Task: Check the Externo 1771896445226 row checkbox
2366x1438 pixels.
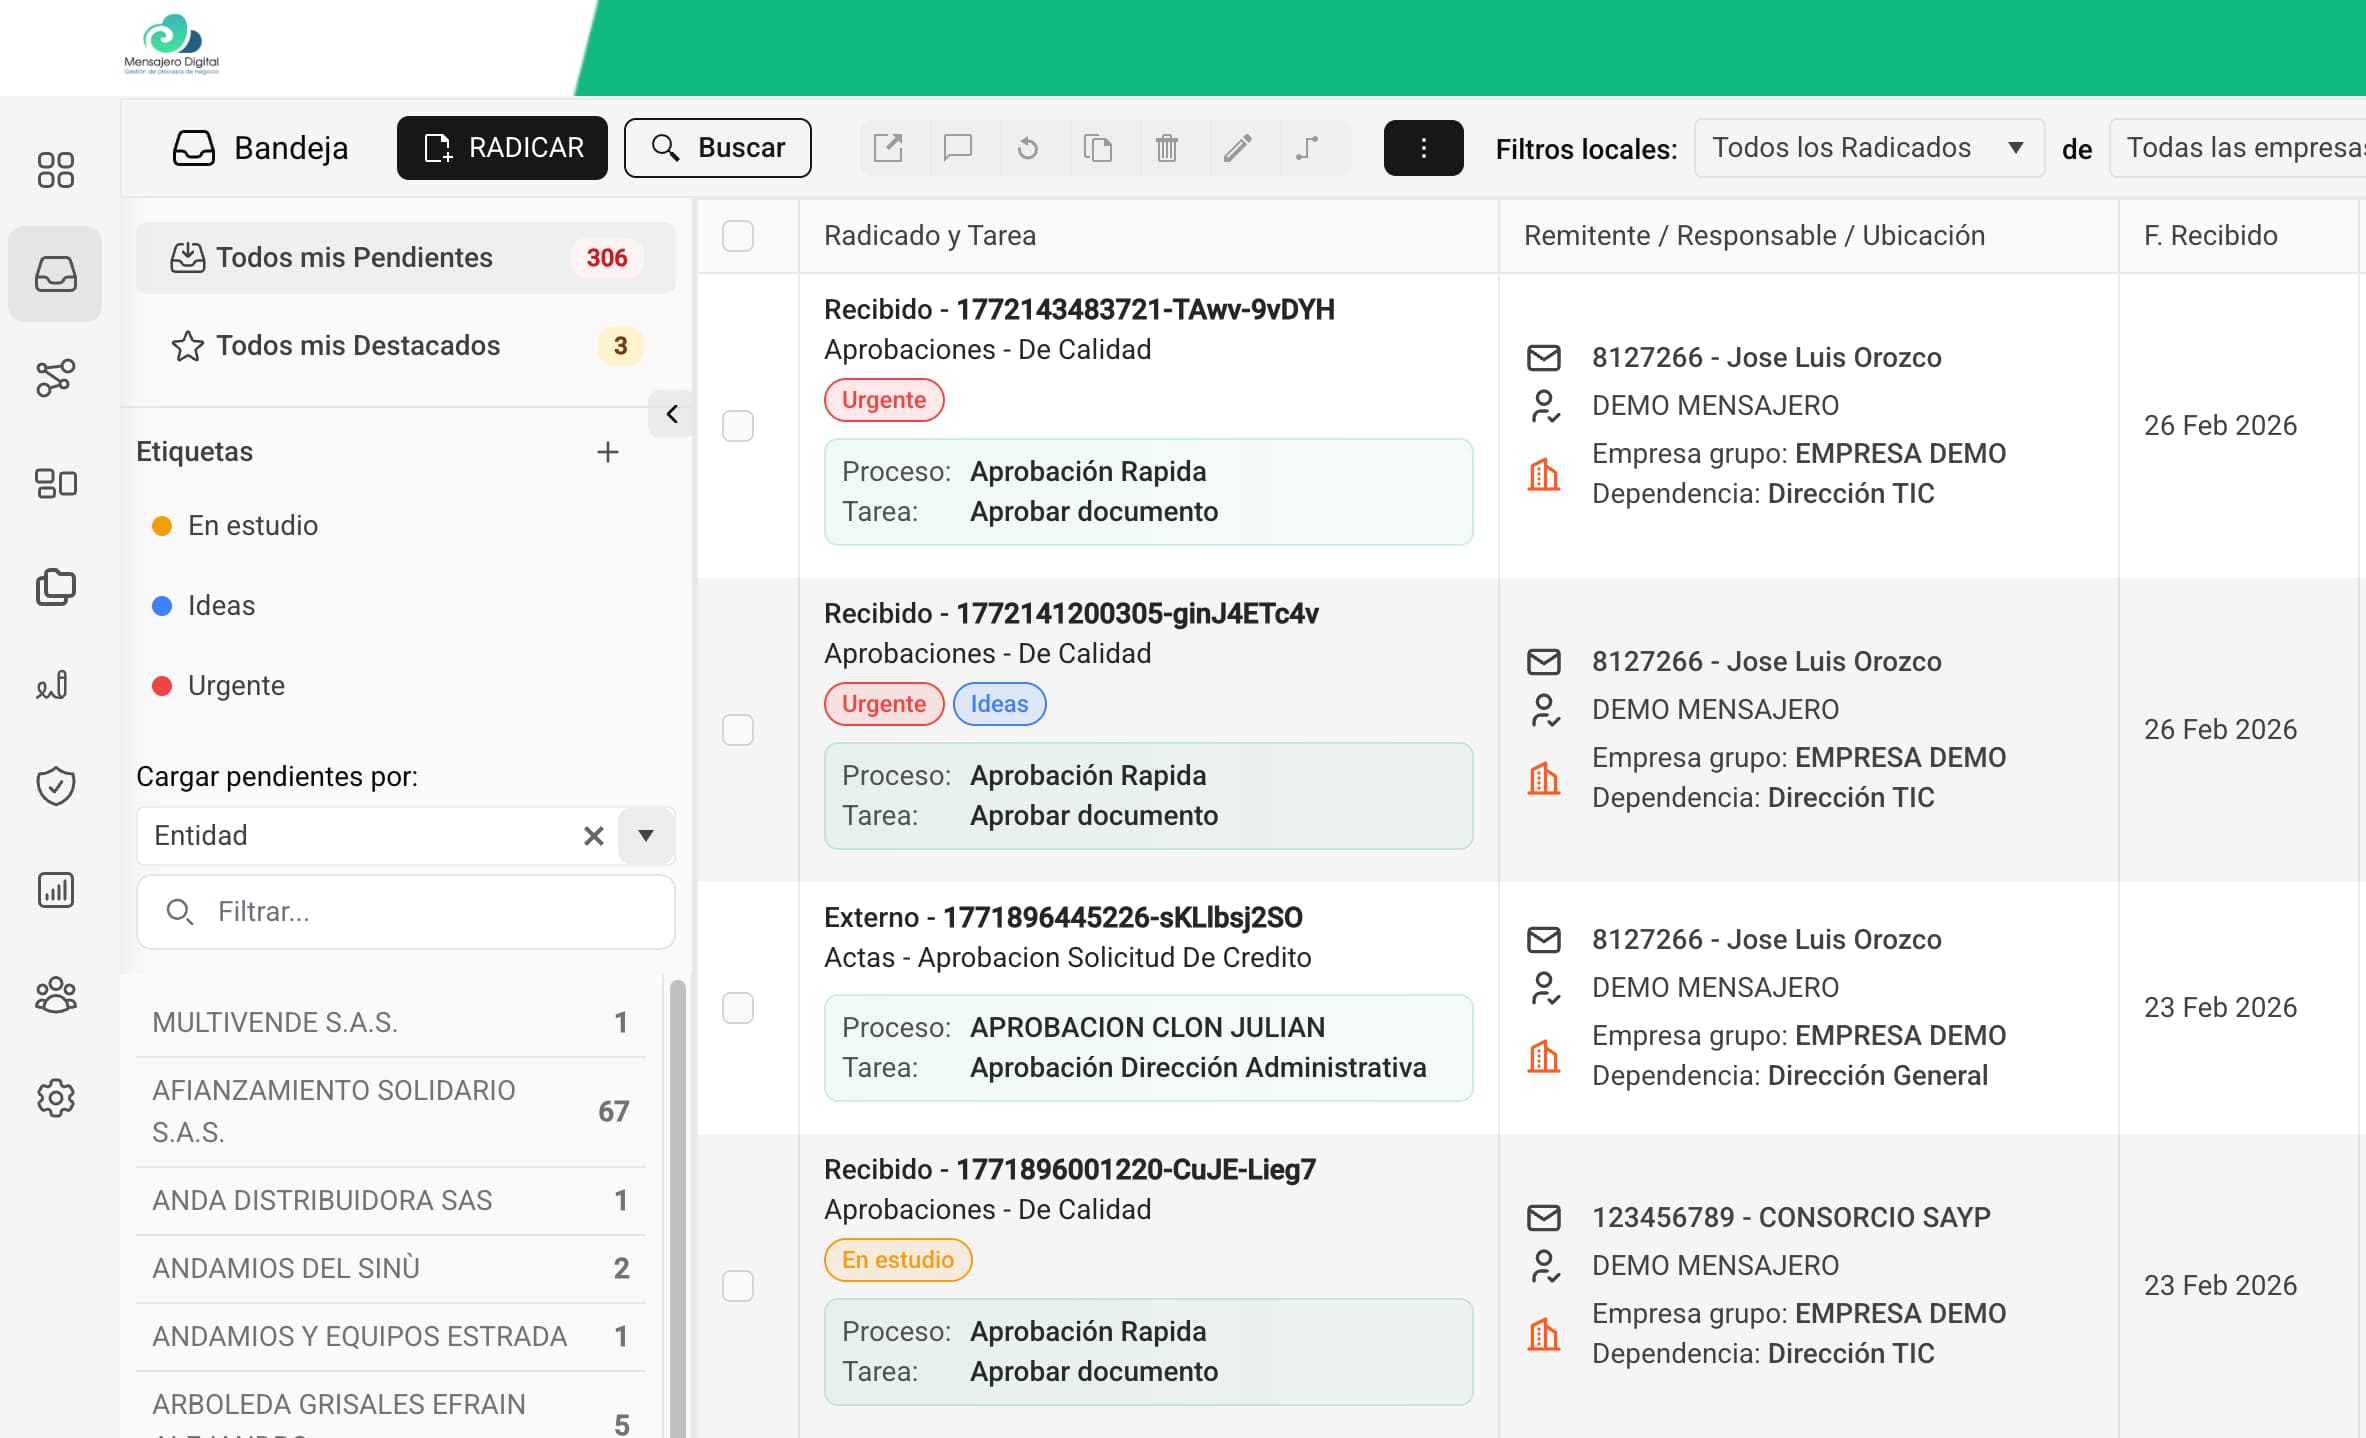Action: tap(738, 1008)
